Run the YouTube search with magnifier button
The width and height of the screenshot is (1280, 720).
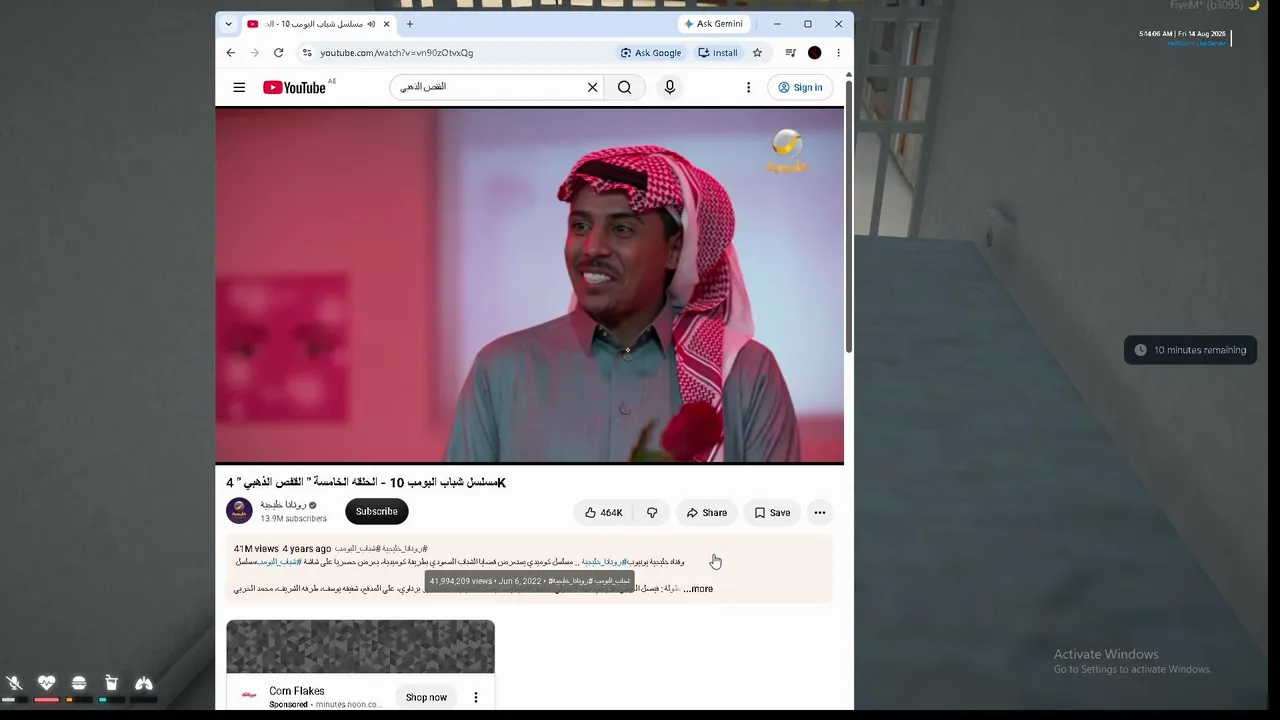pos(624,87)
